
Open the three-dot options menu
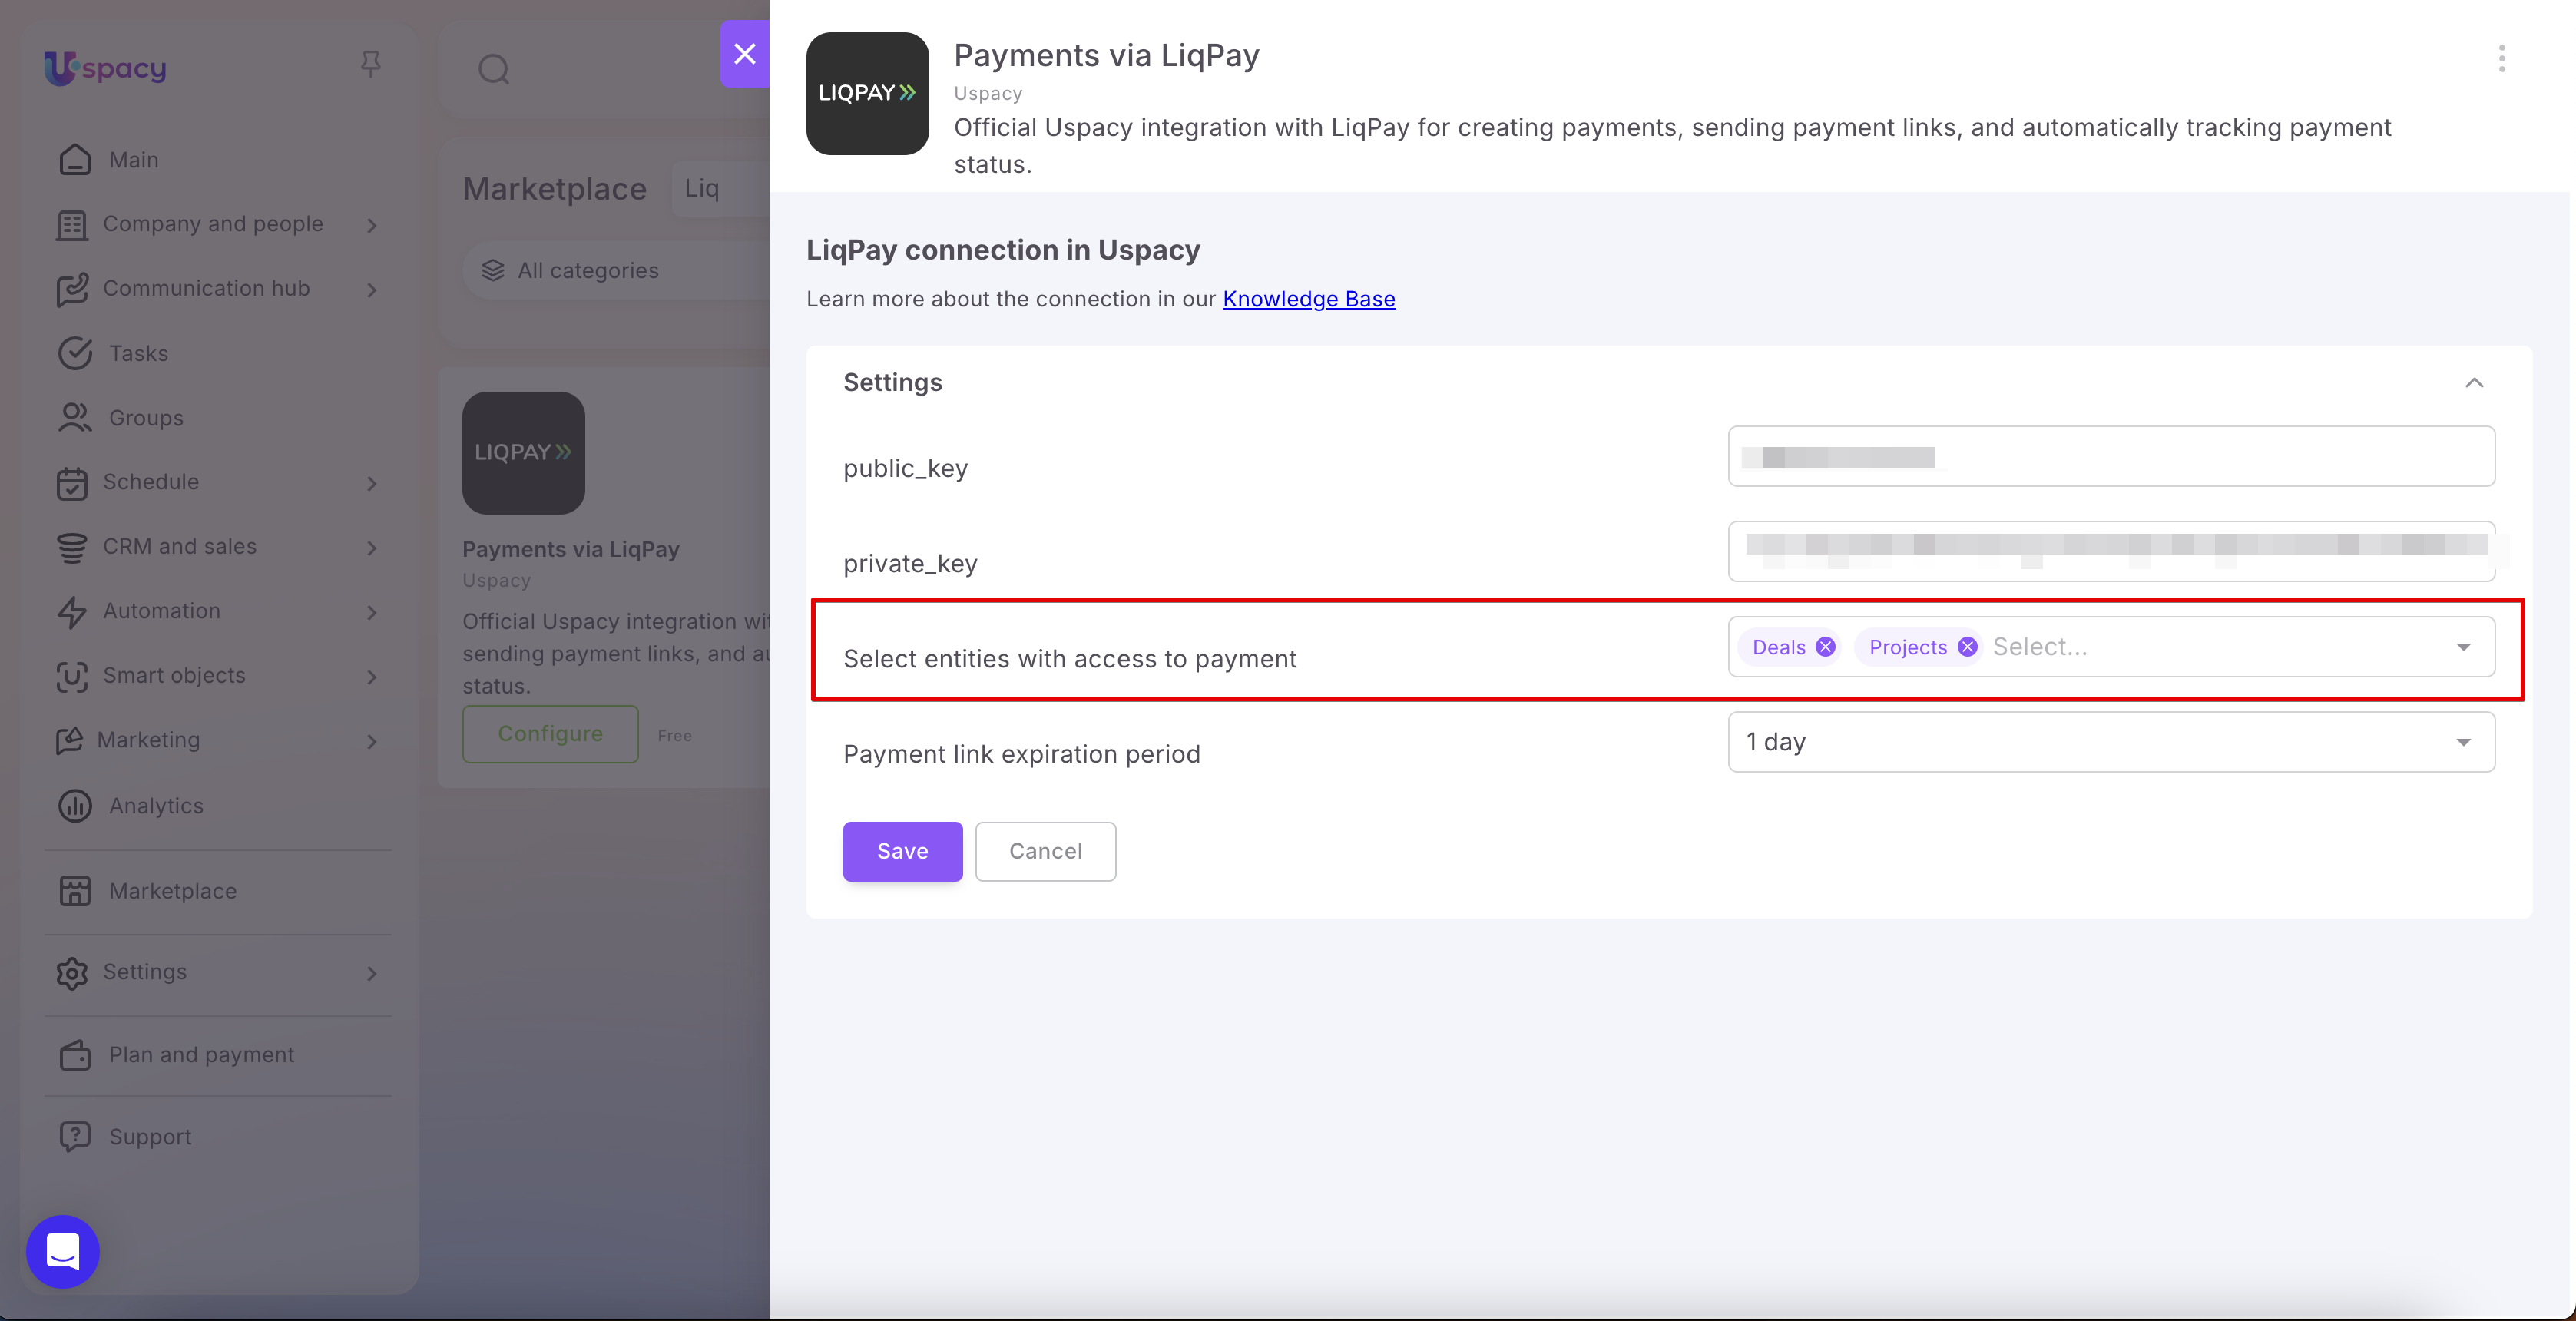(x=2501, y=58)
